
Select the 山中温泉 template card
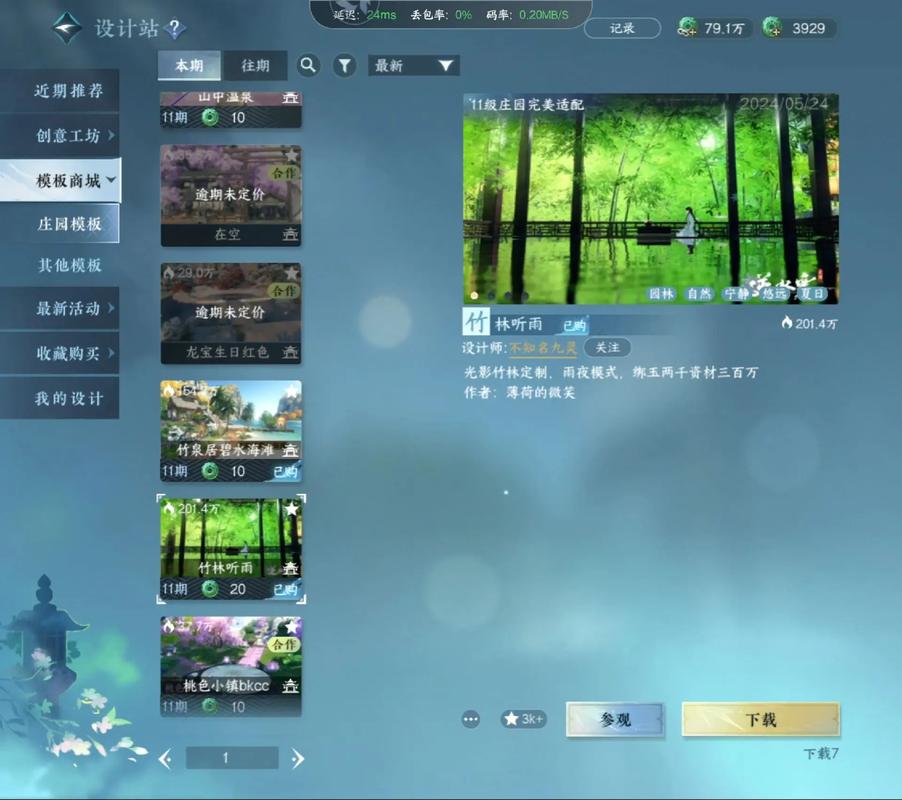[x=231, y=109]
